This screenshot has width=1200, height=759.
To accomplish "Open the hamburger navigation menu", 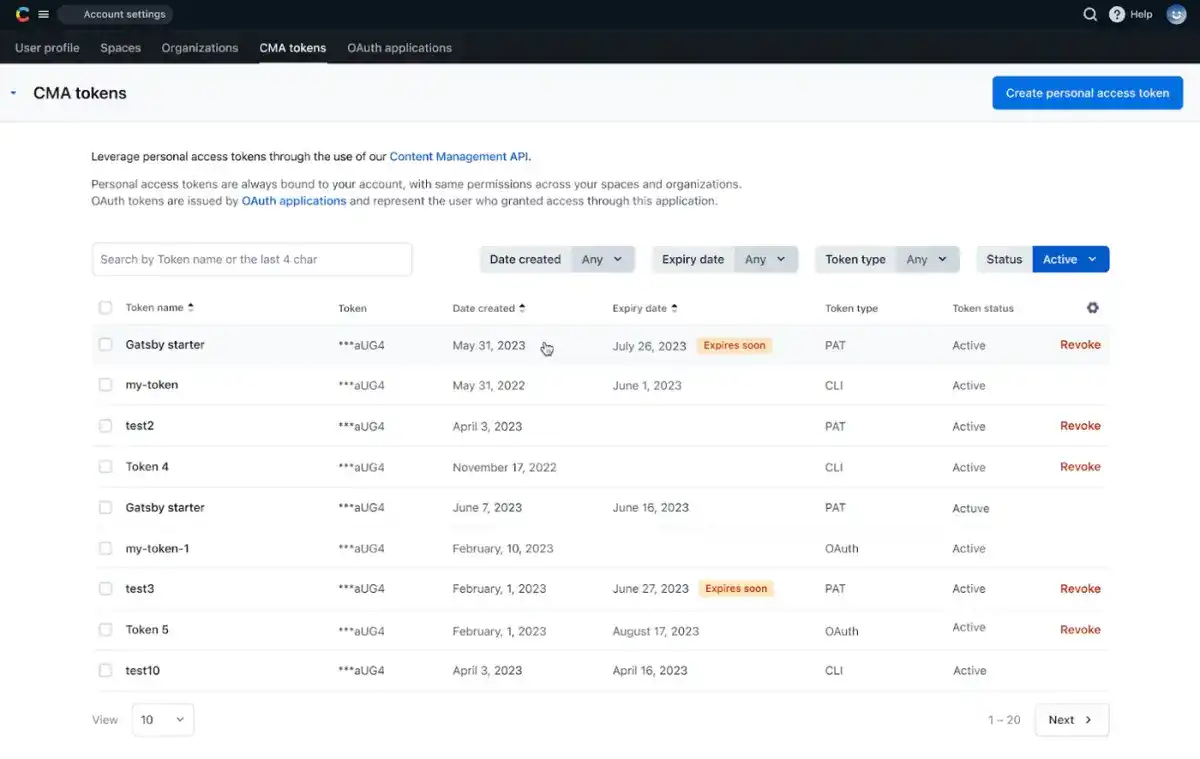I will coord(43,15).
